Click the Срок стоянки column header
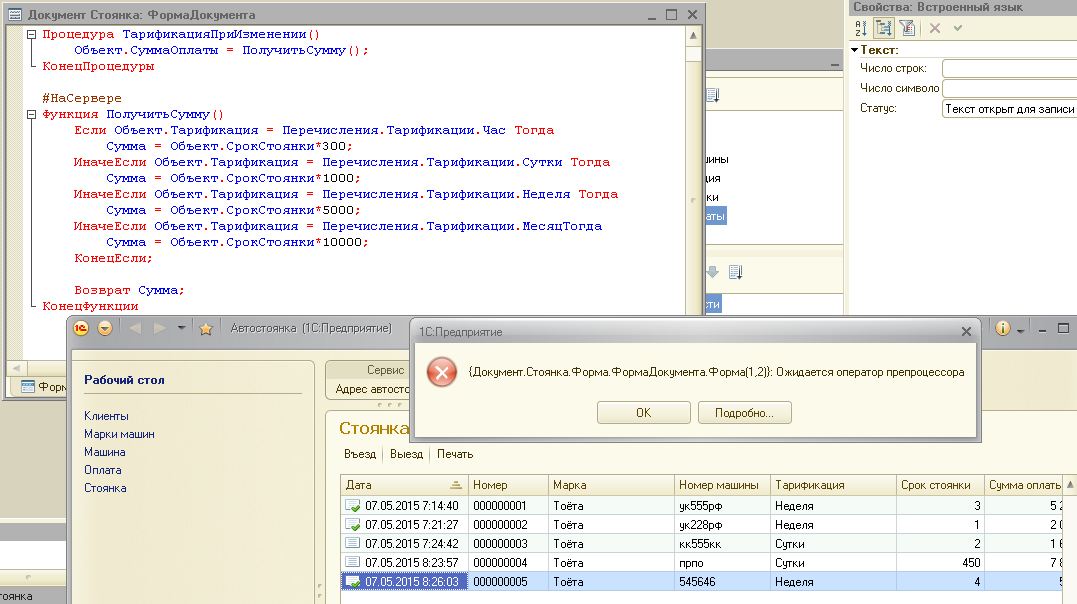The image size is (1077, 604). [x=940, y=485]
